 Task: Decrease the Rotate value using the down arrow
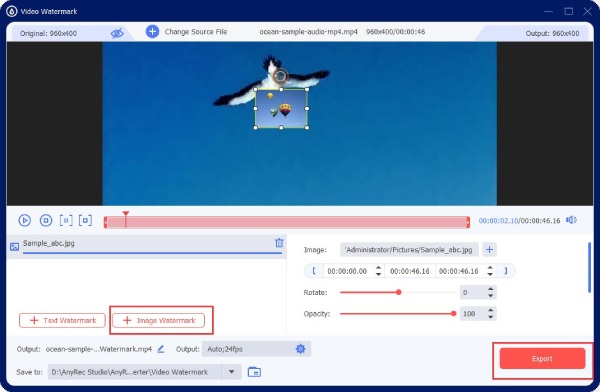tap(491, 296)
